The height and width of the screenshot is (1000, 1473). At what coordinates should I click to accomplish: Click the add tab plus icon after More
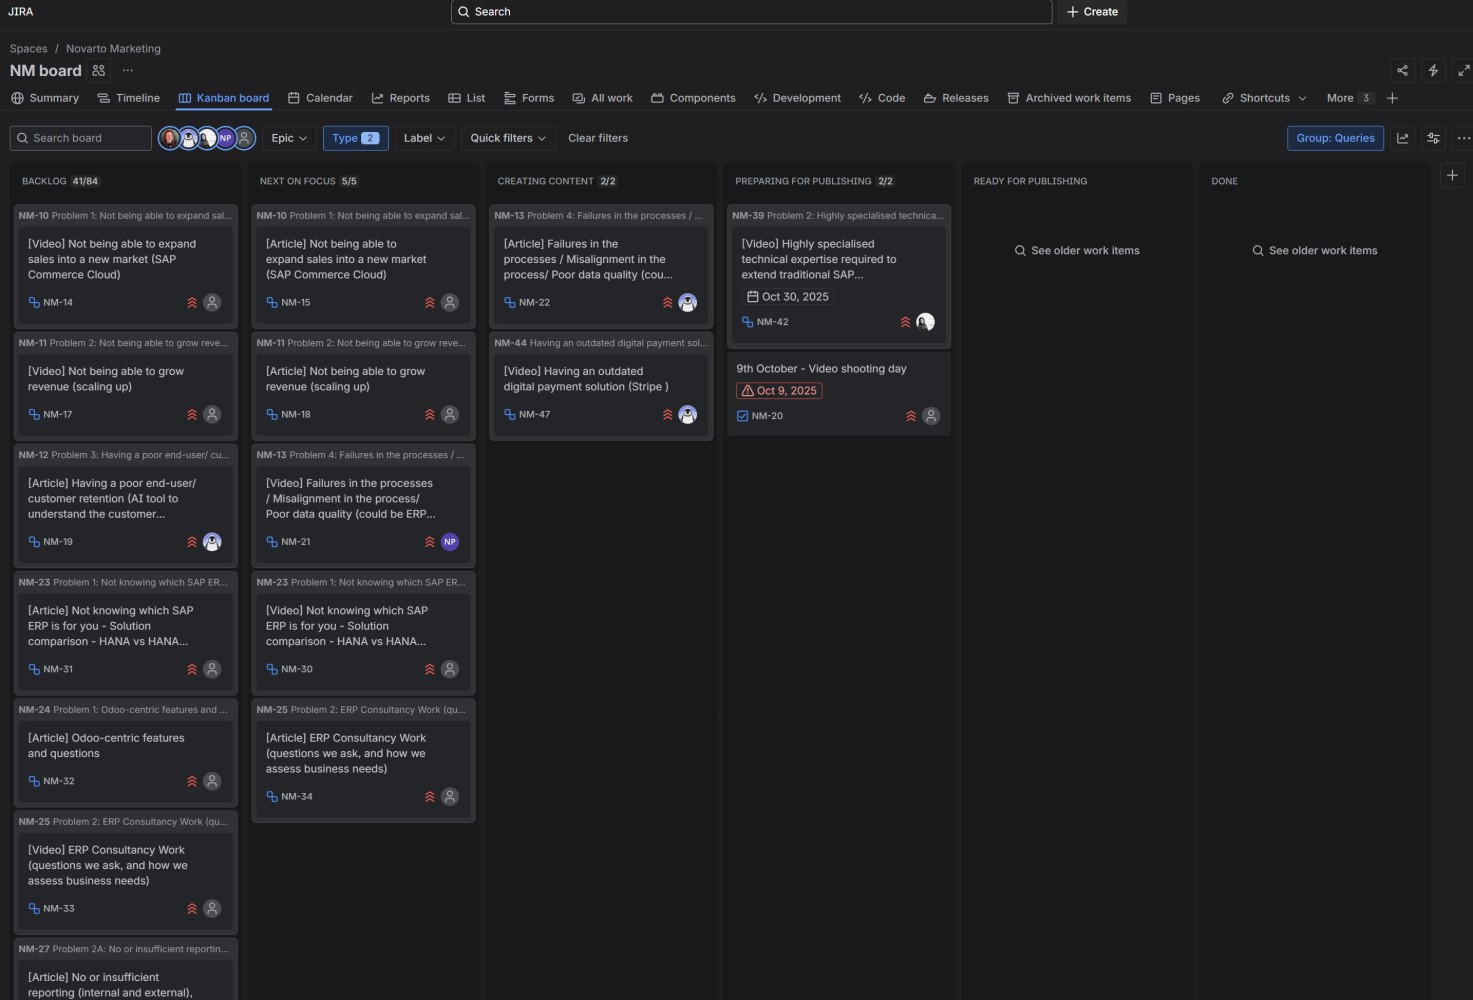tap(1392, 98)
